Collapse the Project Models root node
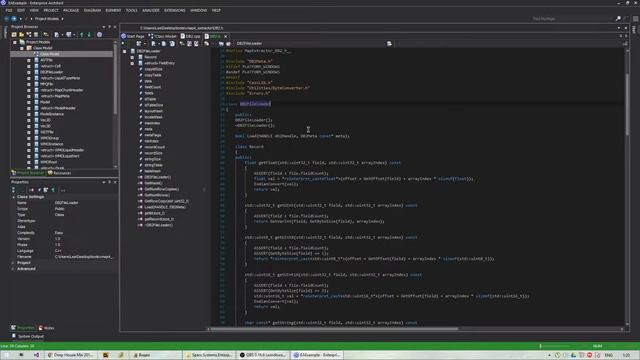The height and width of the screenshot is (360, 640). pyautogui.click(x=15, y=42)
